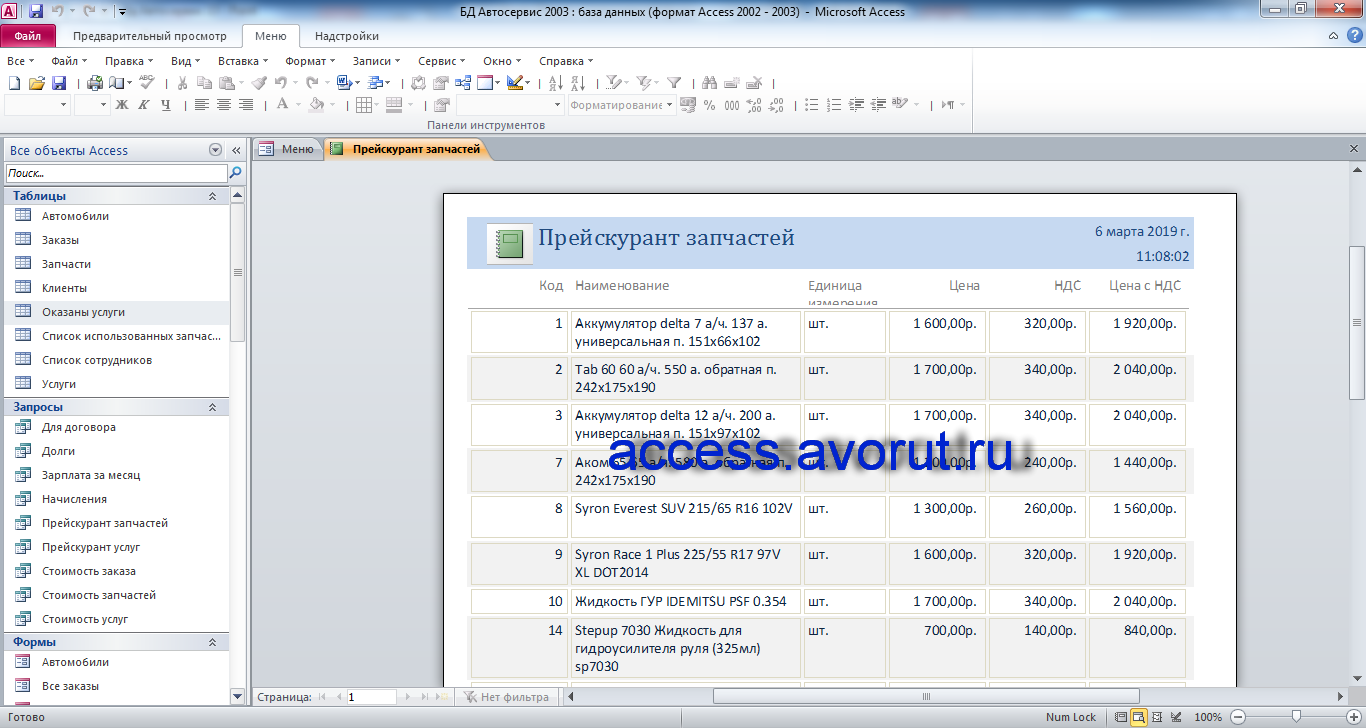The height and width of the screenshot is (728, 1366).
Task: Click the Поиск search field
Action: point(116,173)
